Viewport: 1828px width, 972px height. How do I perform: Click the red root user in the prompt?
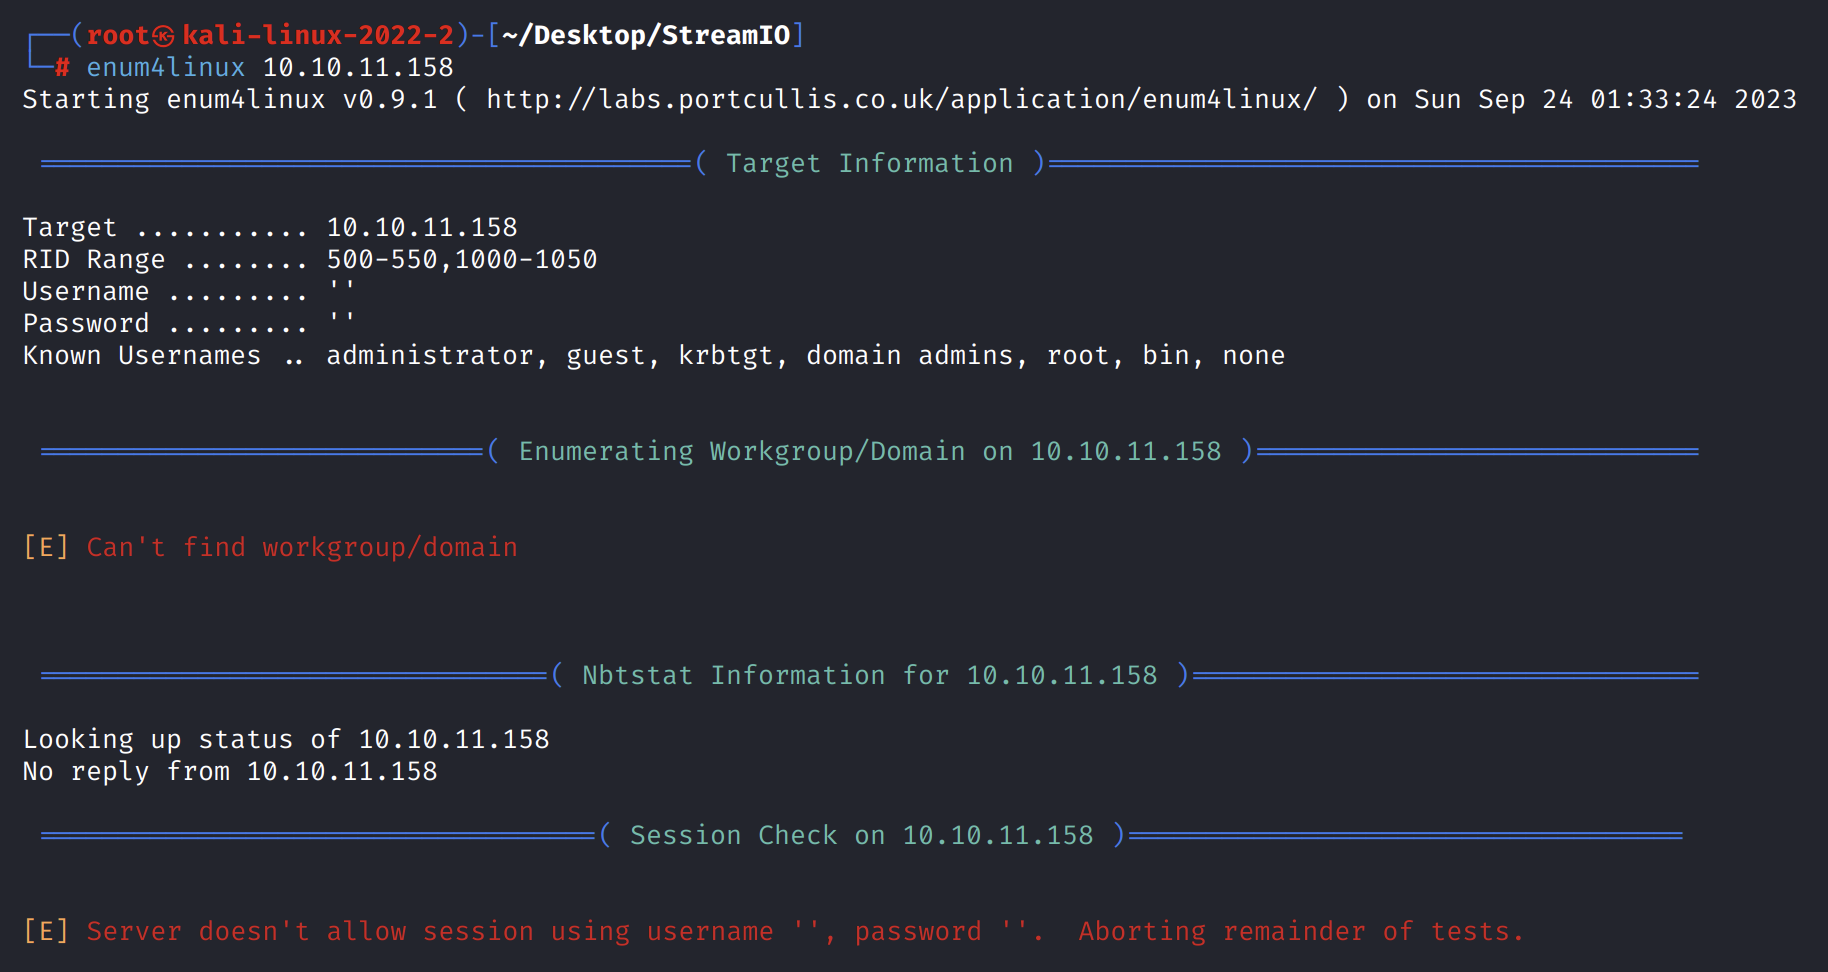click(x=117, y=35)
